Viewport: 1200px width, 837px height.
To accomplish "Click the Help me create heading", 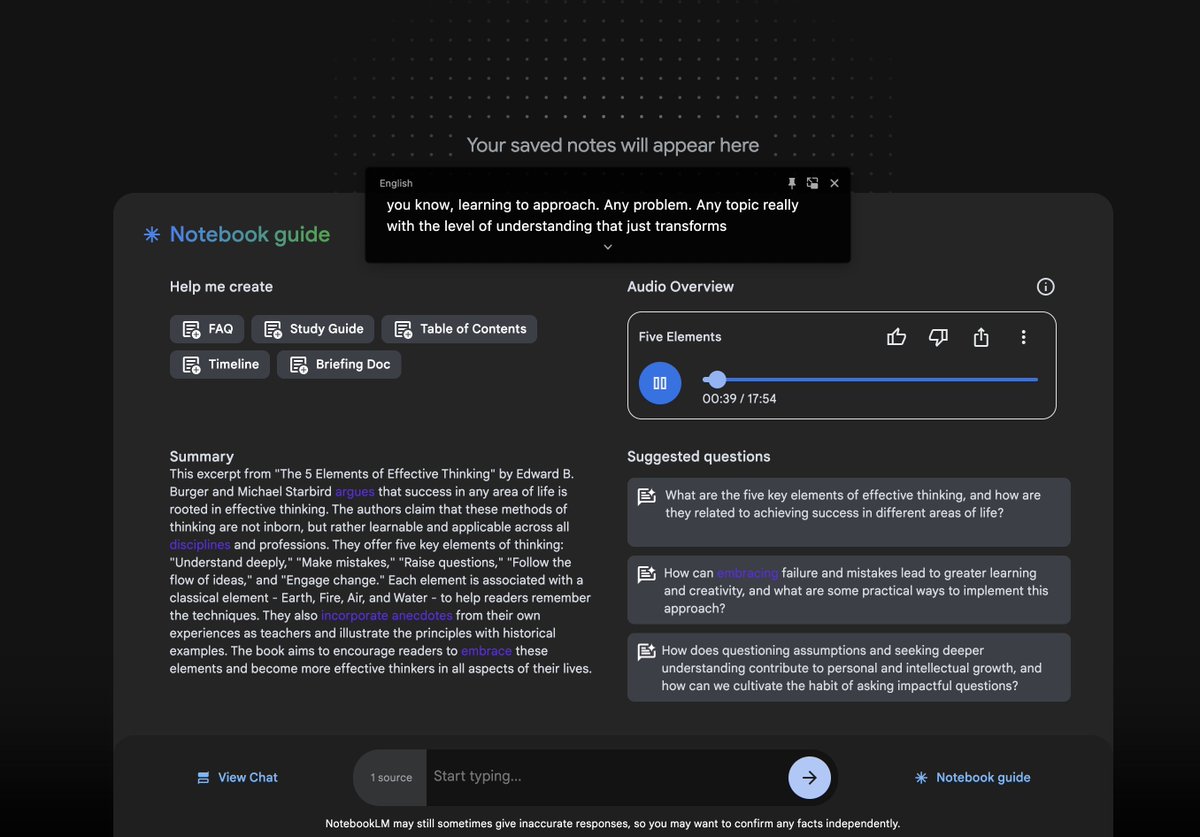I will point(221,287).
